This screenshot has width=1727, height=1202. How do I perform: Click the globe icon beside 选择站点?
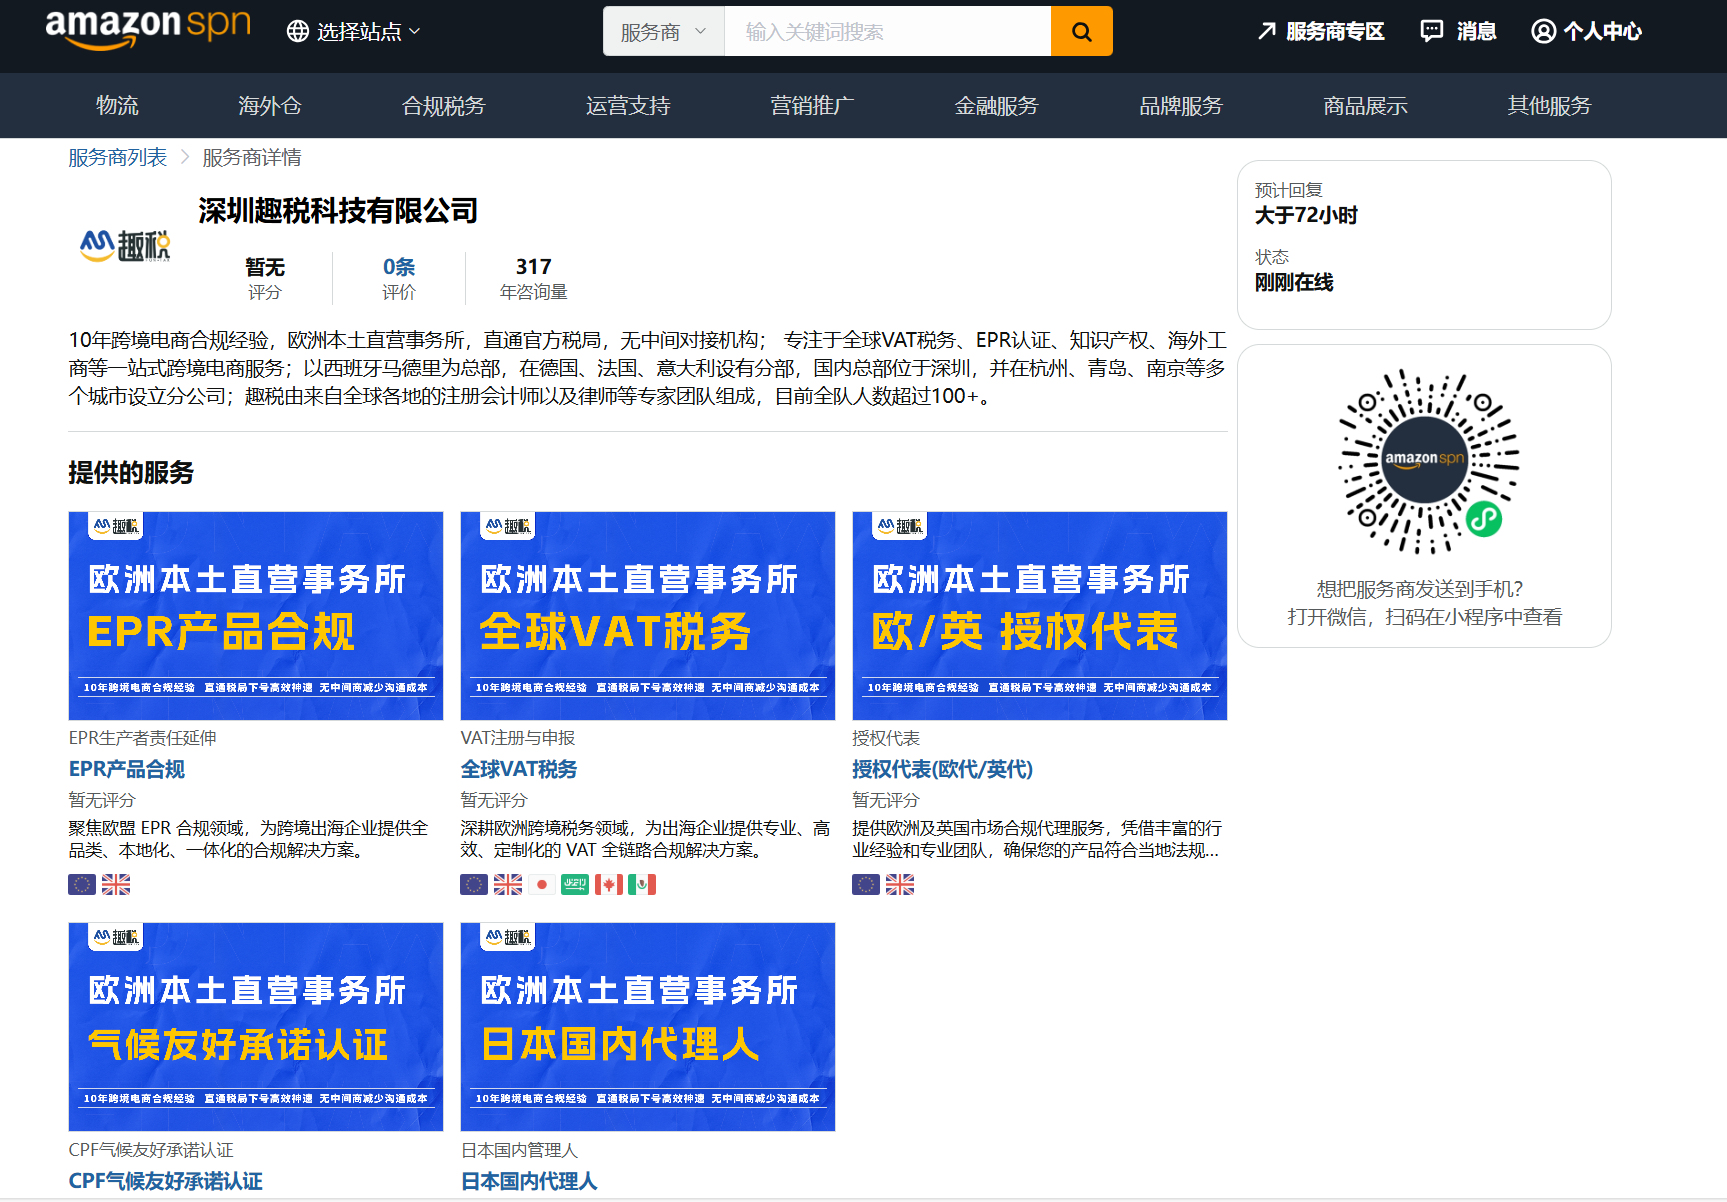[x=298, y=32]
